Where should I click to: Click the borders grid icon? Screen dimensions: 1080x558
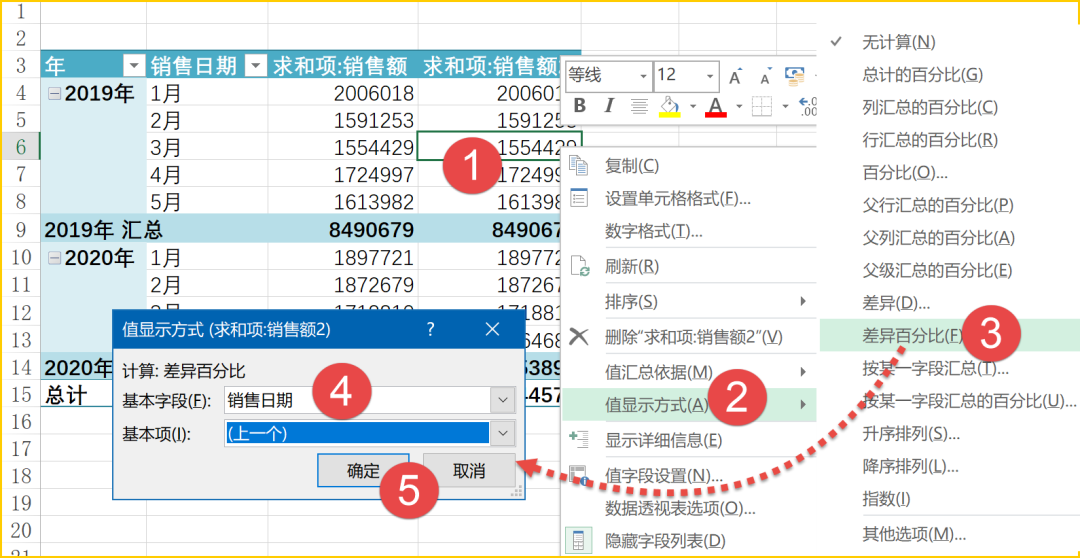coord(761,106)
